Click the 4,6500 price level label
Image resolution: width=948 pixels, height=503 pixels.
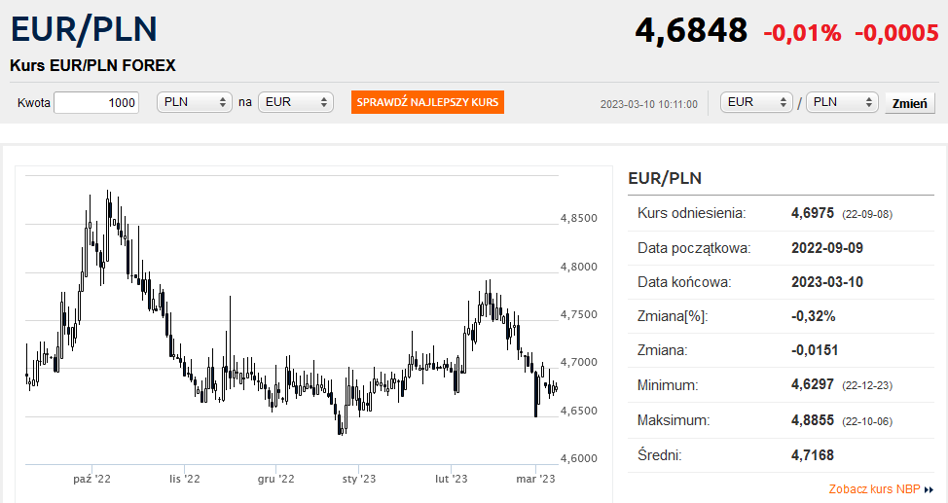tap(579, 411)
